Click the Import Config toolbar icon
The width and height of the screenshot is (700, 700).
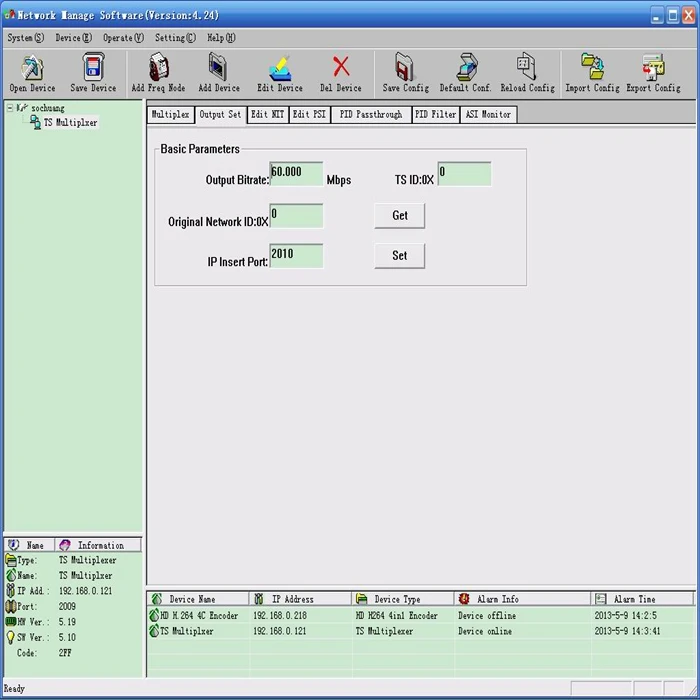click(592, 67)
